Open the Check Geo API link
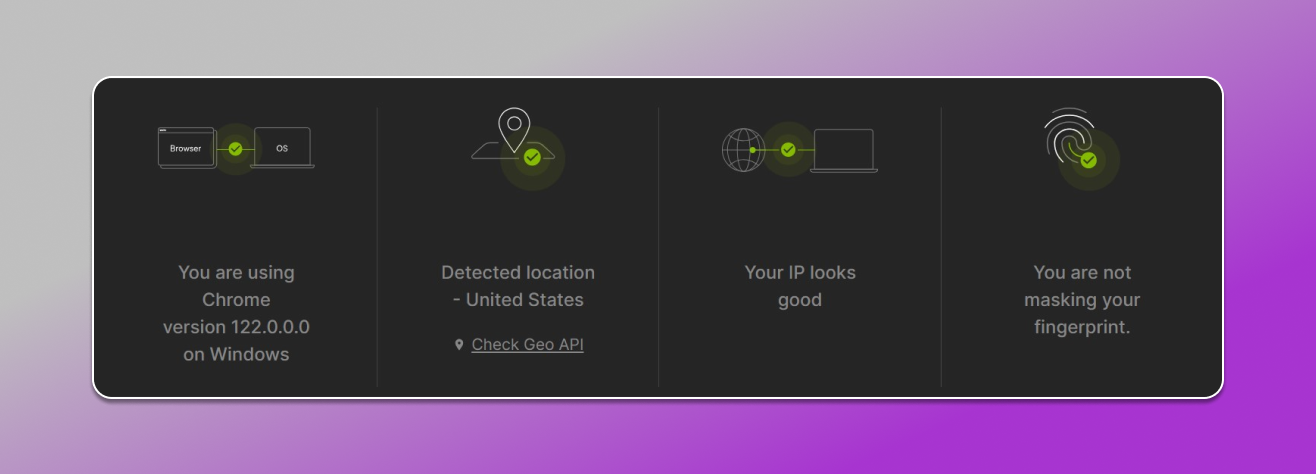 [527, 345]
